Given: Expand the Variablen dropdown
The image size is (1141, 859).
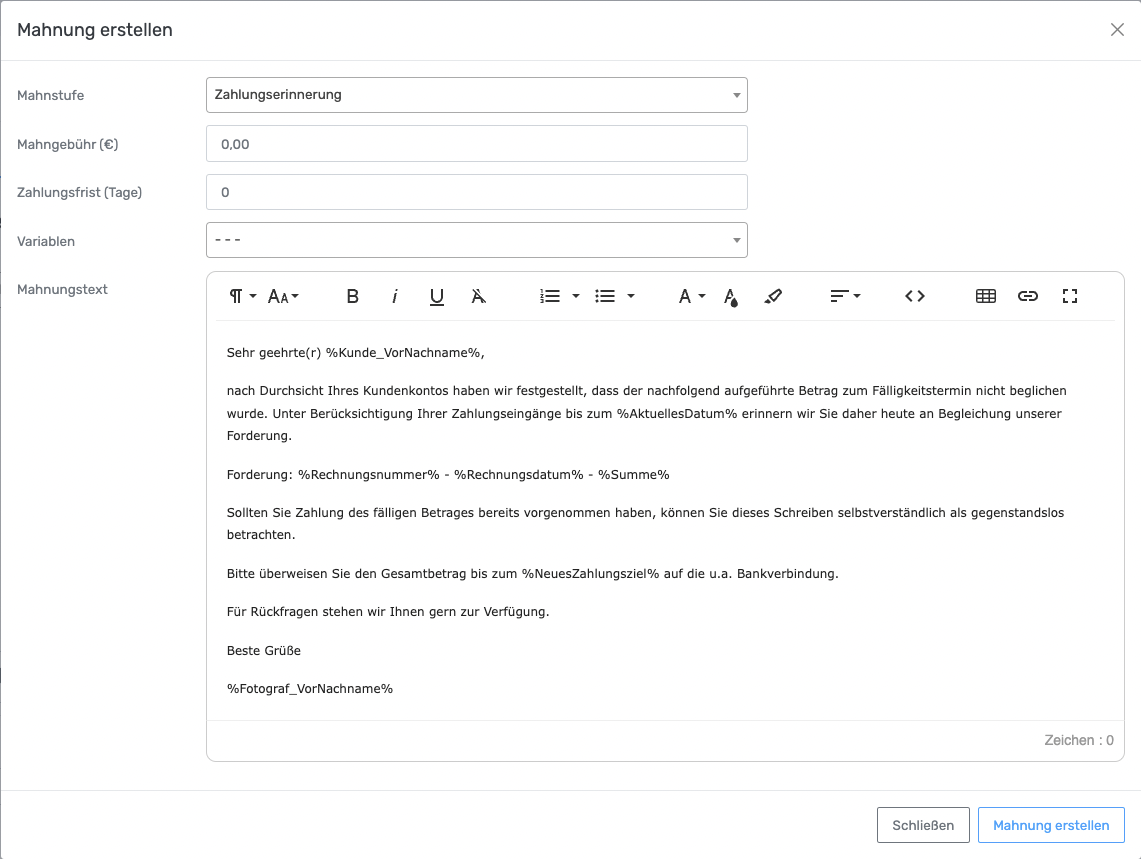Looking at the screenshot, I should tap(476, 240).
